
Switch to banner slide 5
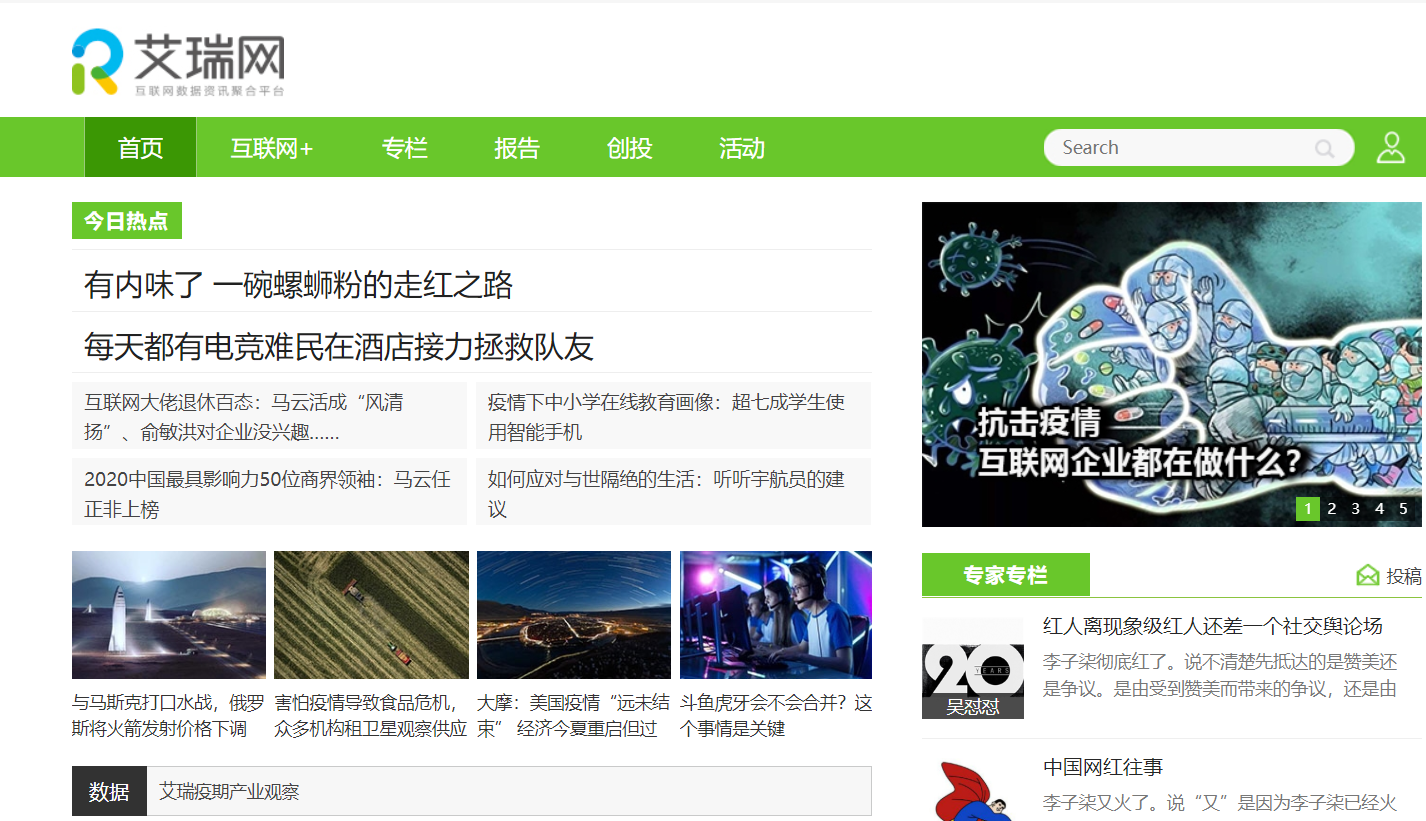point(1404,509)
